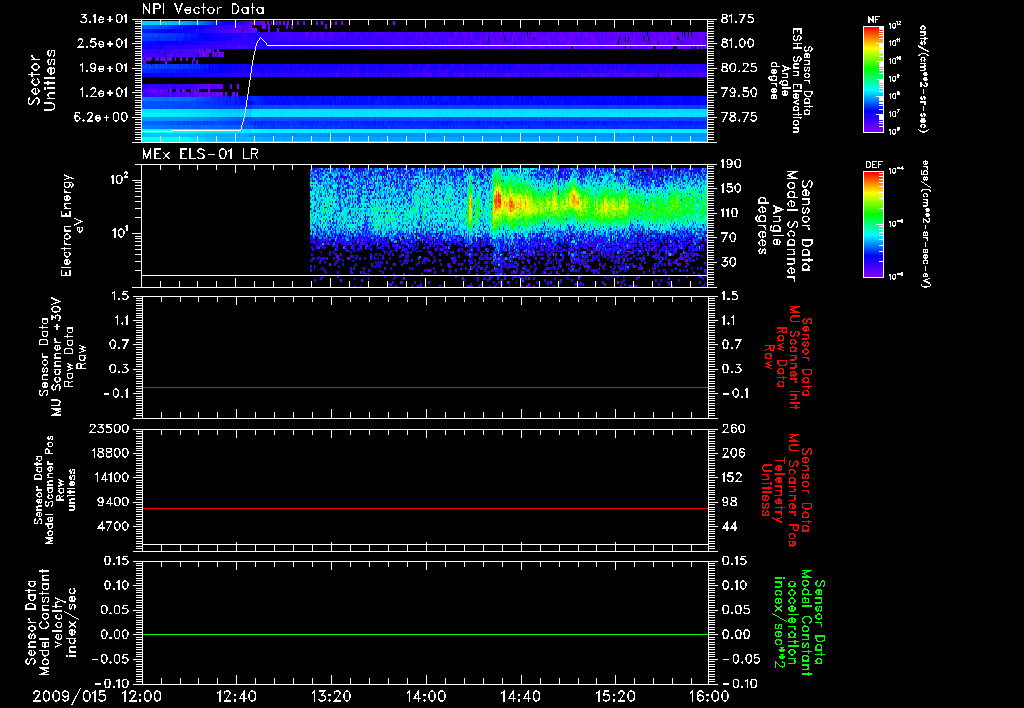Click the 'Model Scanner Pos Raw' axis title
The image size is (1024, 708).
(x=55, y=490)
